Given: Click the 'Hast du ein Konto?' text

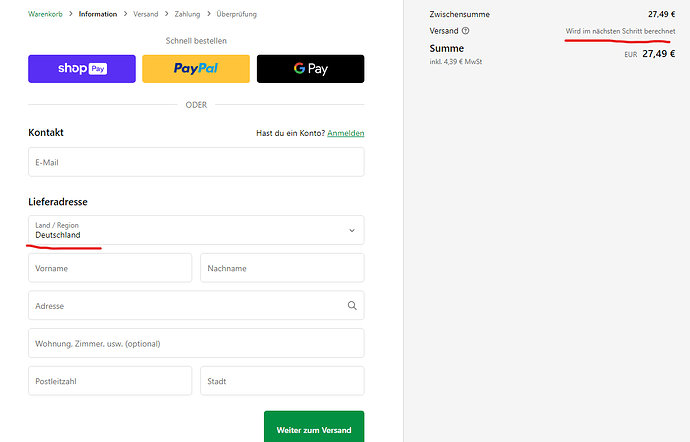Looking at the screenshot, I should 290,133.
